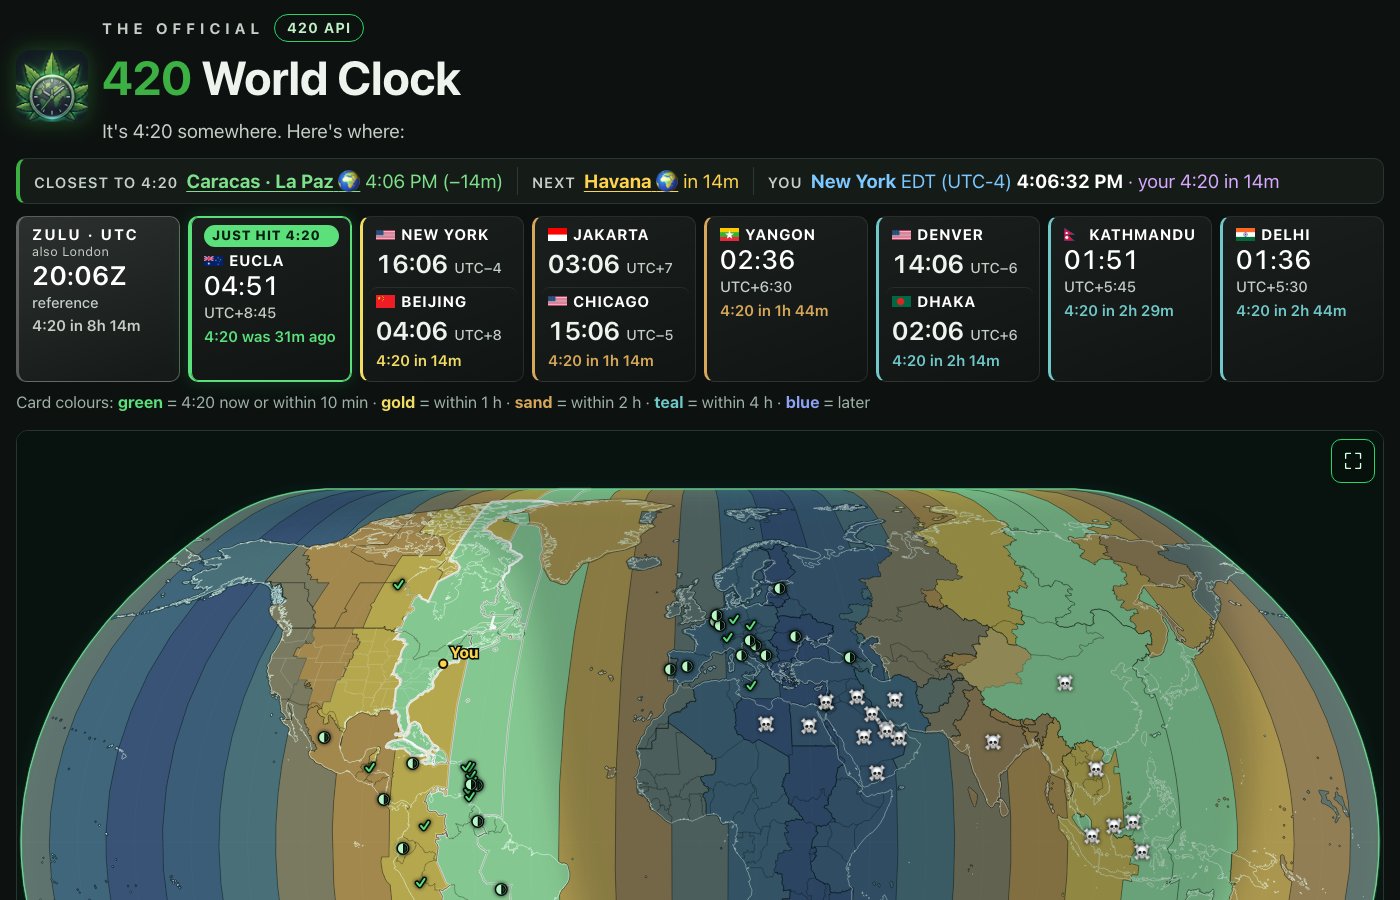
Task: Select the '420 World Clock' heading
Action: tap(281, 79)
